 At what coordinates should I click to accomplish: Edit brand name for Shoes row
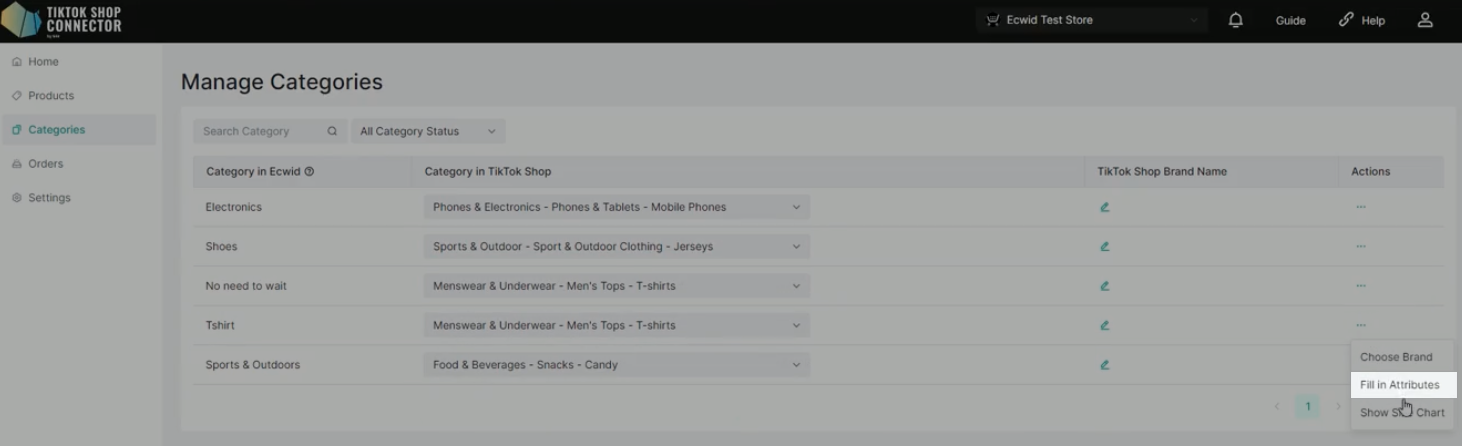pos(1104,246)
